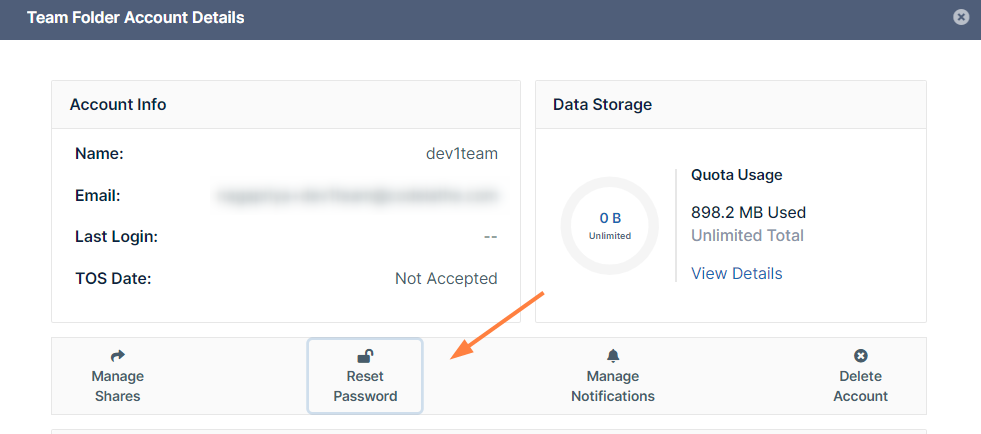Image resolution: width=981 pixels, height=434 pixels.
Task: Click the Last Login dashes value
Action: point(490,237)
